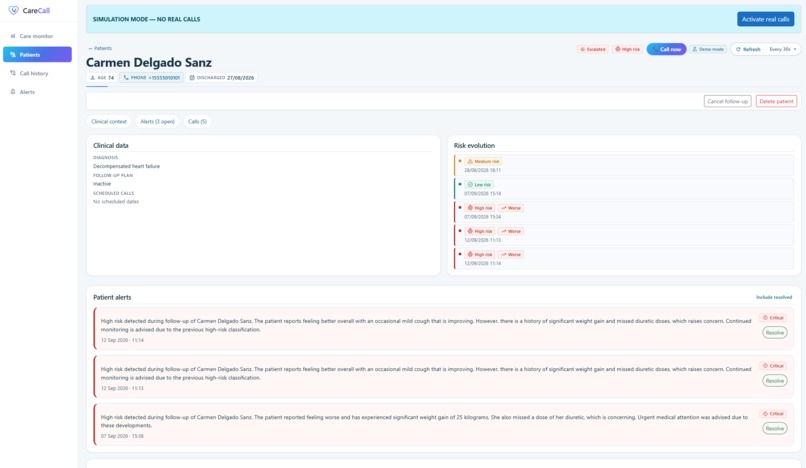Click the alert text mentioning 25 kilograms

pyautogui.click(x=424, y=421)
